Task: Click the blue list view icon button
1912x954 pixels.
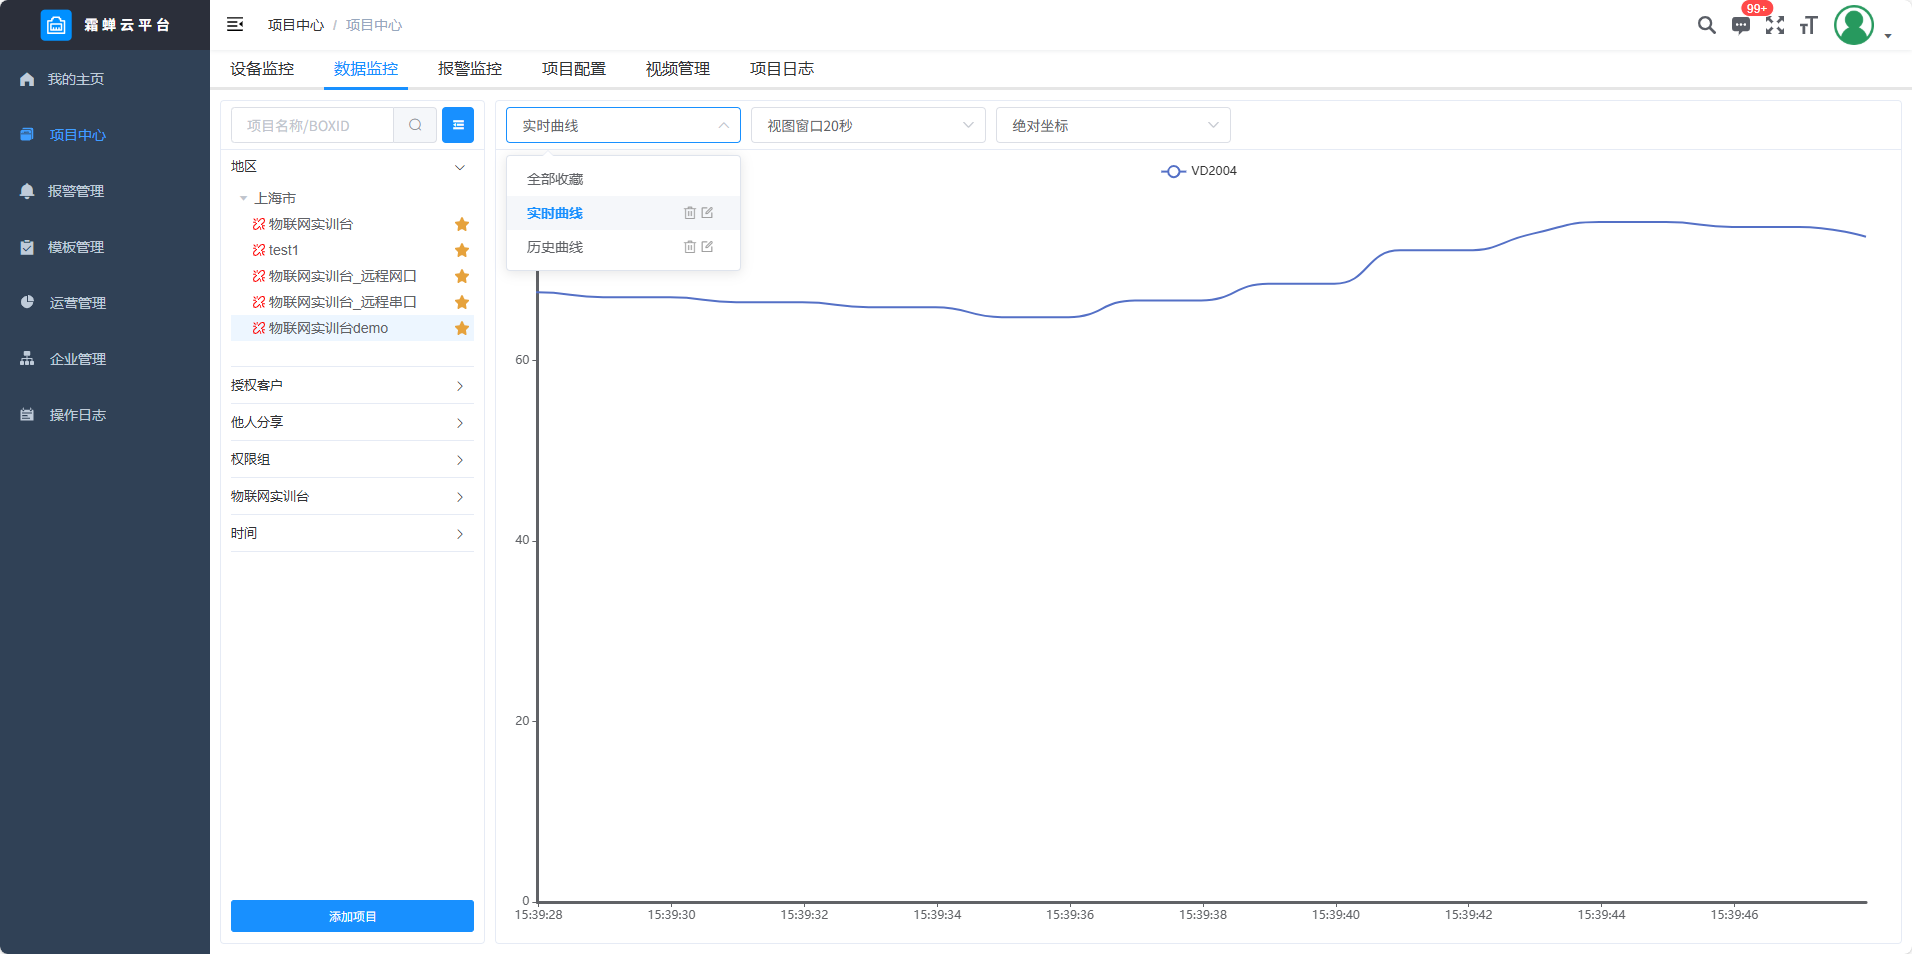Action: pos(458,125)
